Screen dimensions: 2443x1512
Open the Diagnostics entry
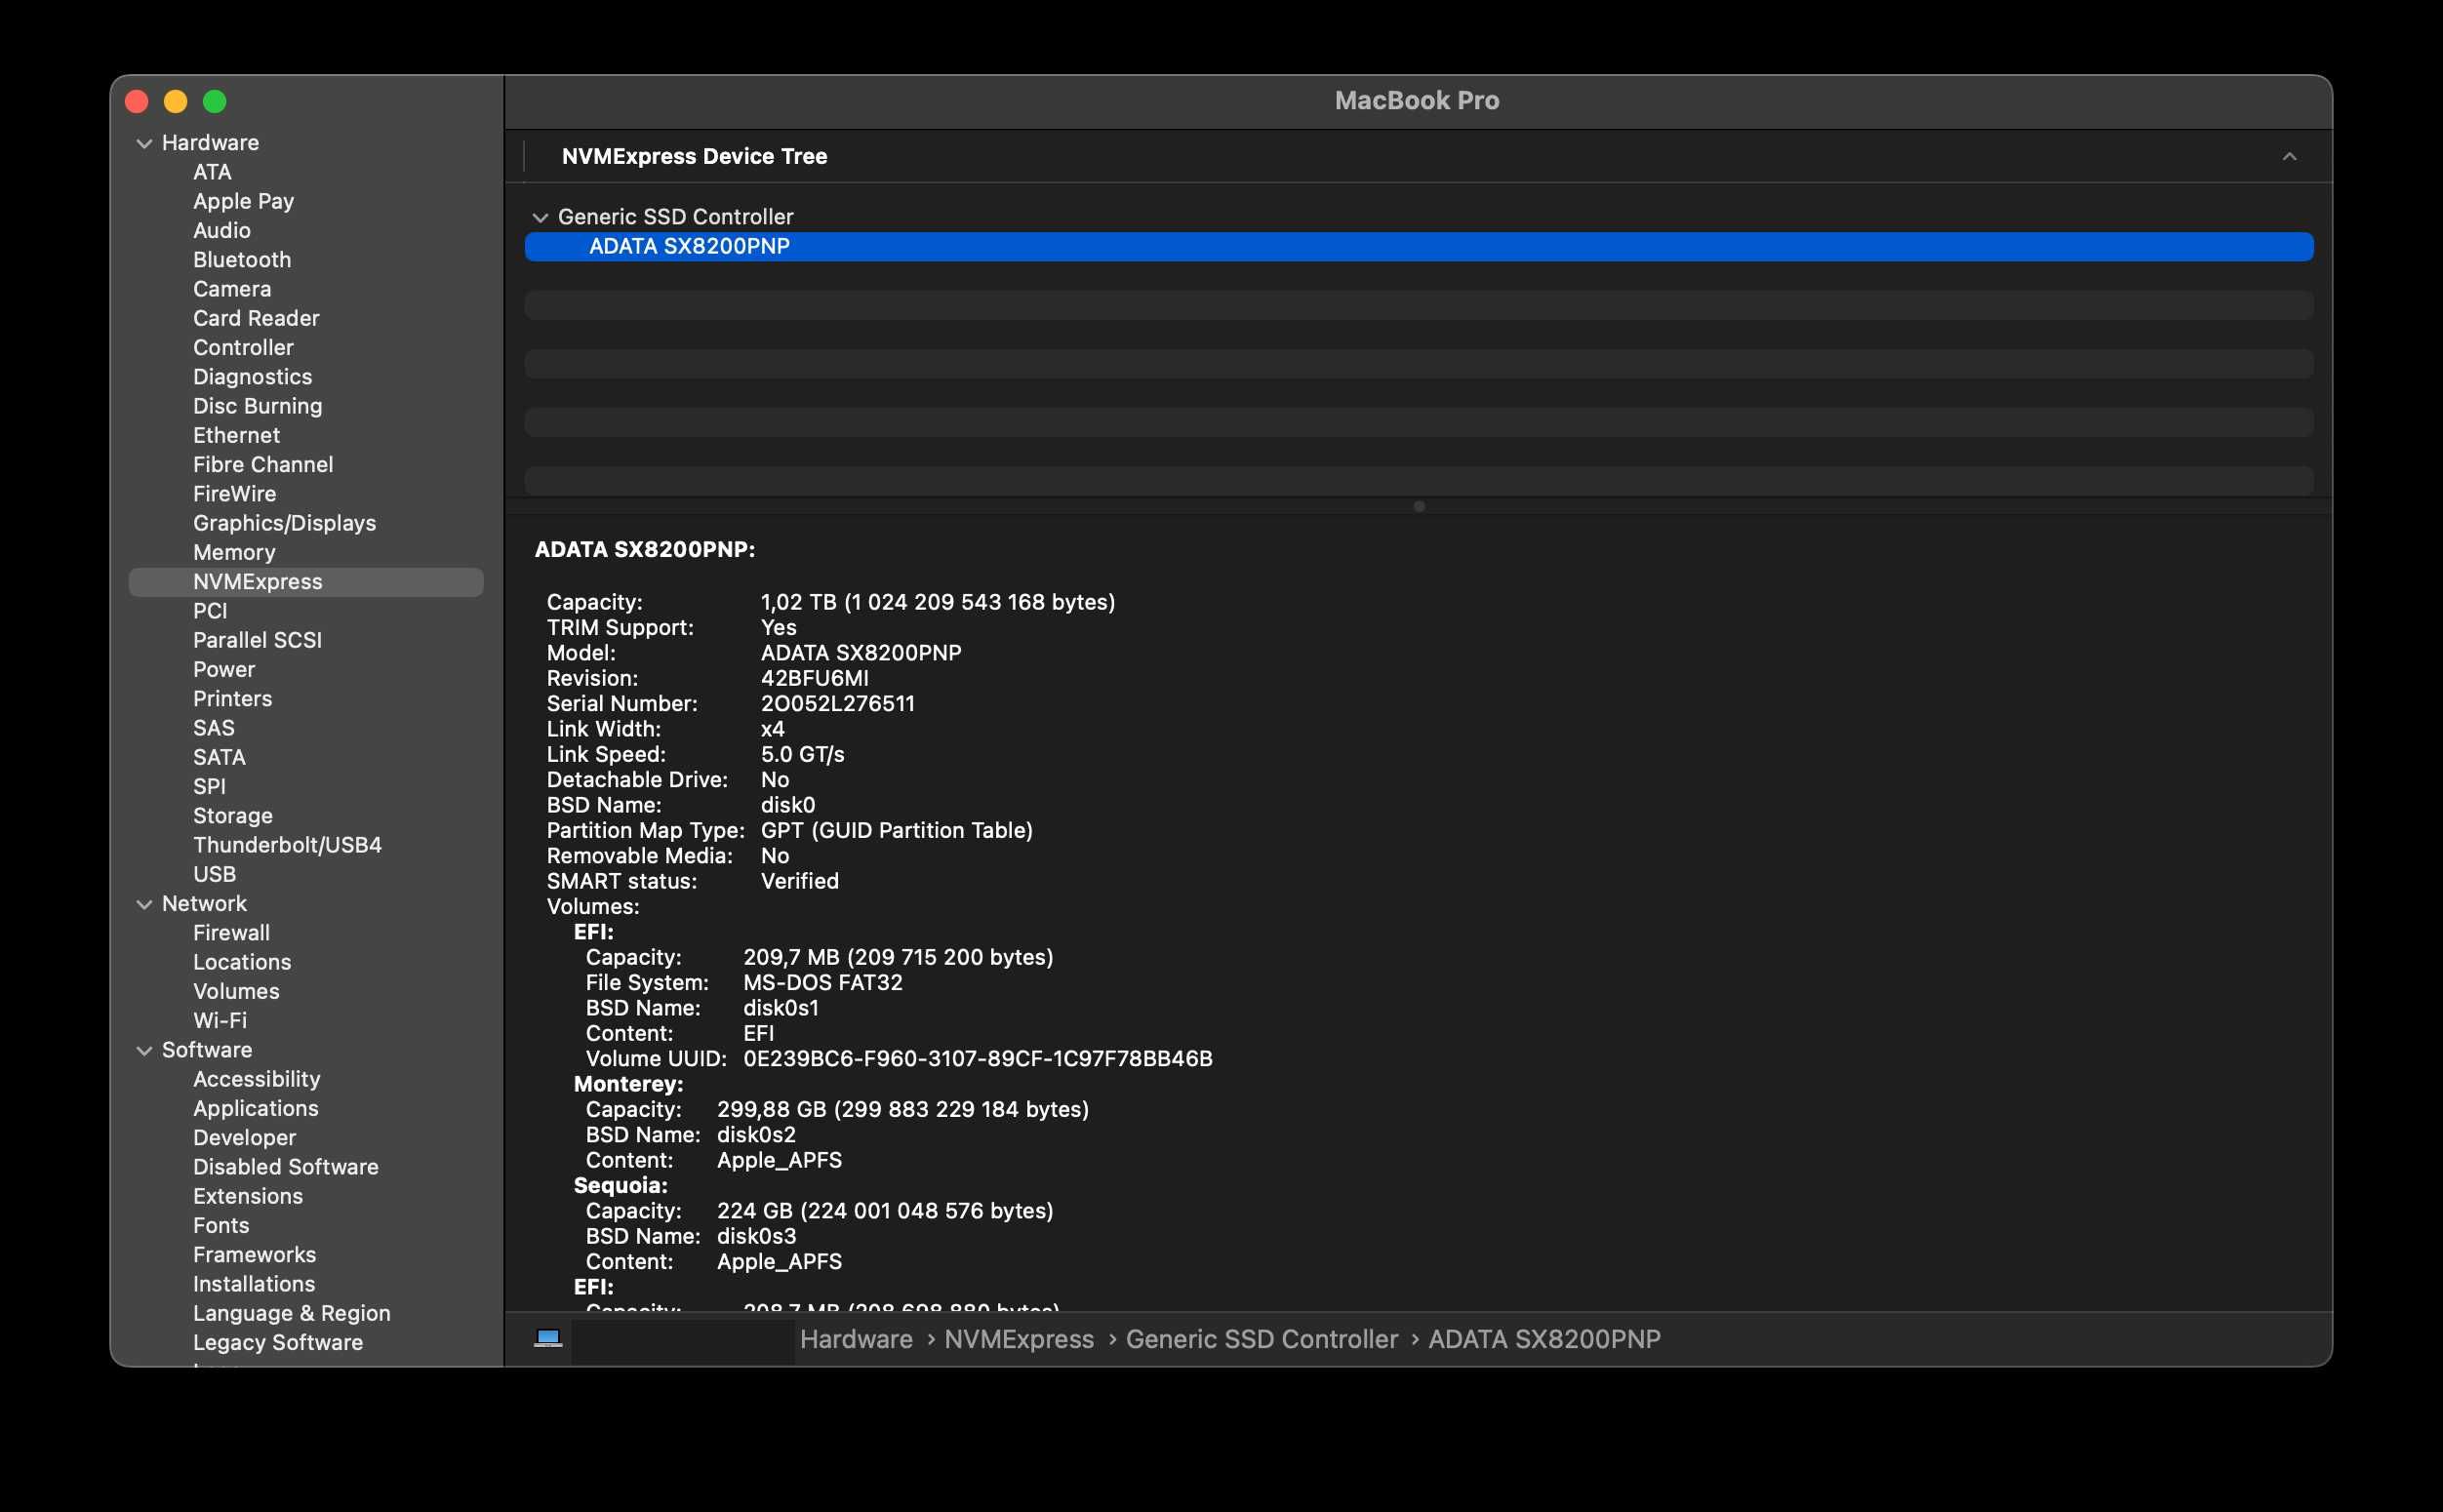tap(252, 377)
